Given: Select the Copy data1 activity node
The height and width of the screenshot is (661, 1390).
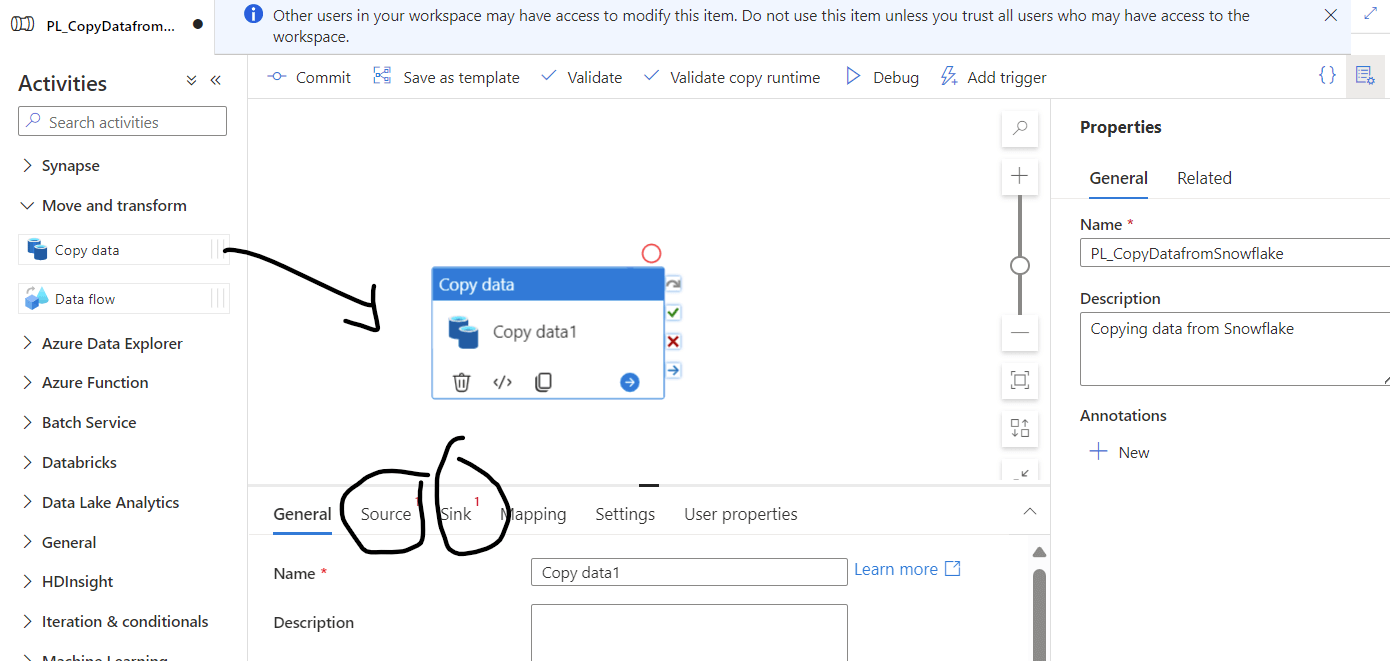Looking at the screenshot, I should pos(548,332).
